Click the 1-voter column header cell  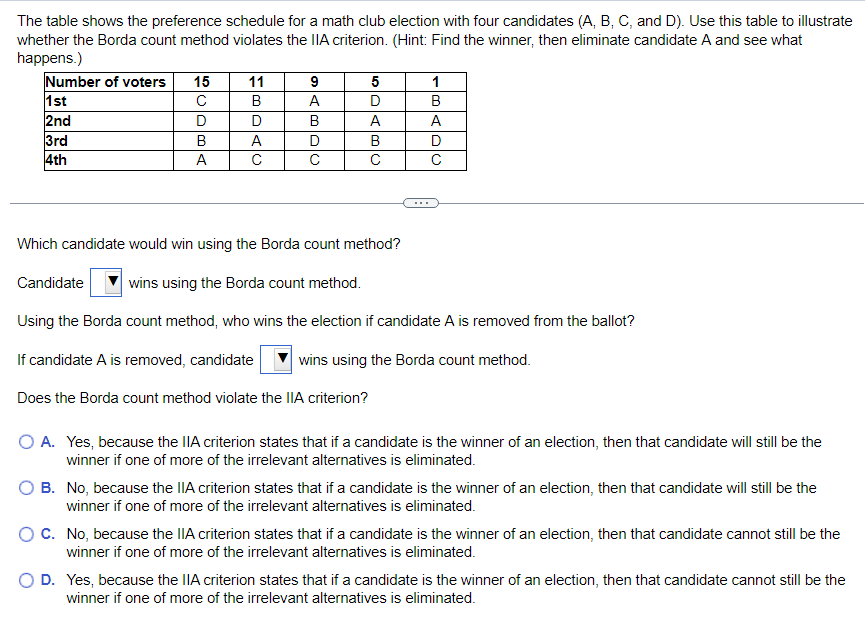436,82
